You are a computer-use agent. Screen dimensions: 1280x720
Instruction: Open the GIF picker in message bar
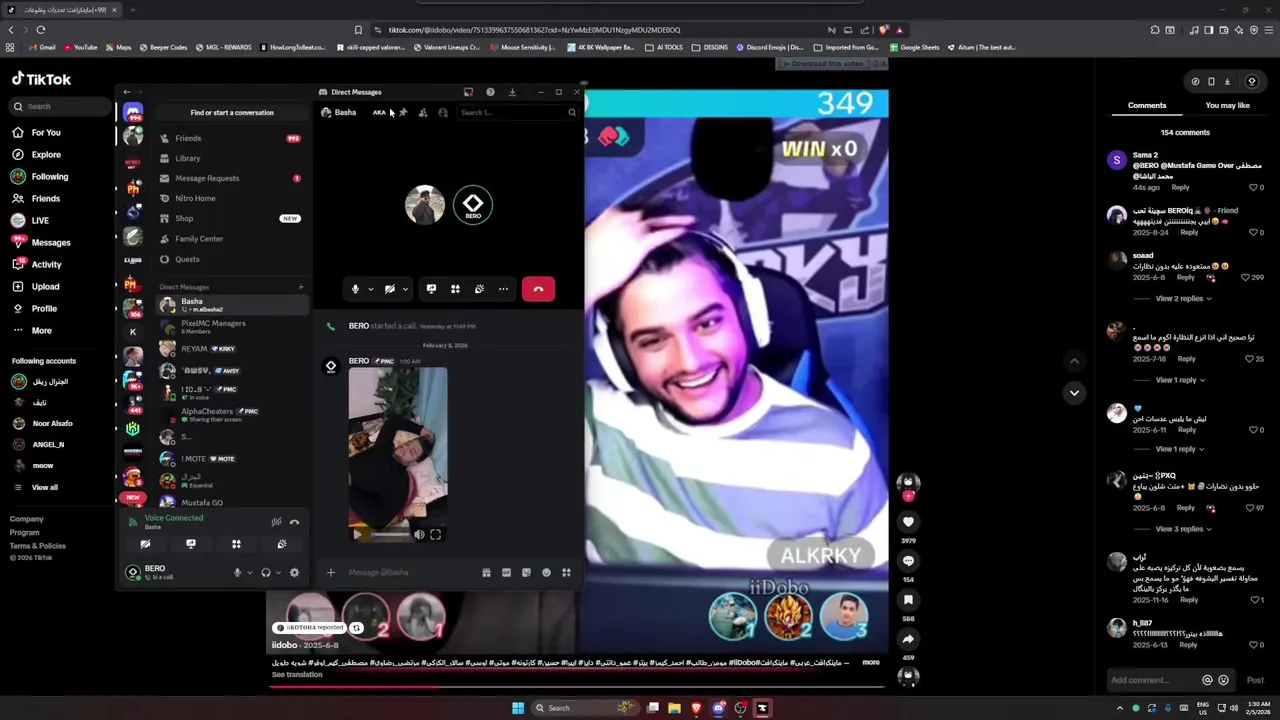[x=506, y=572]
